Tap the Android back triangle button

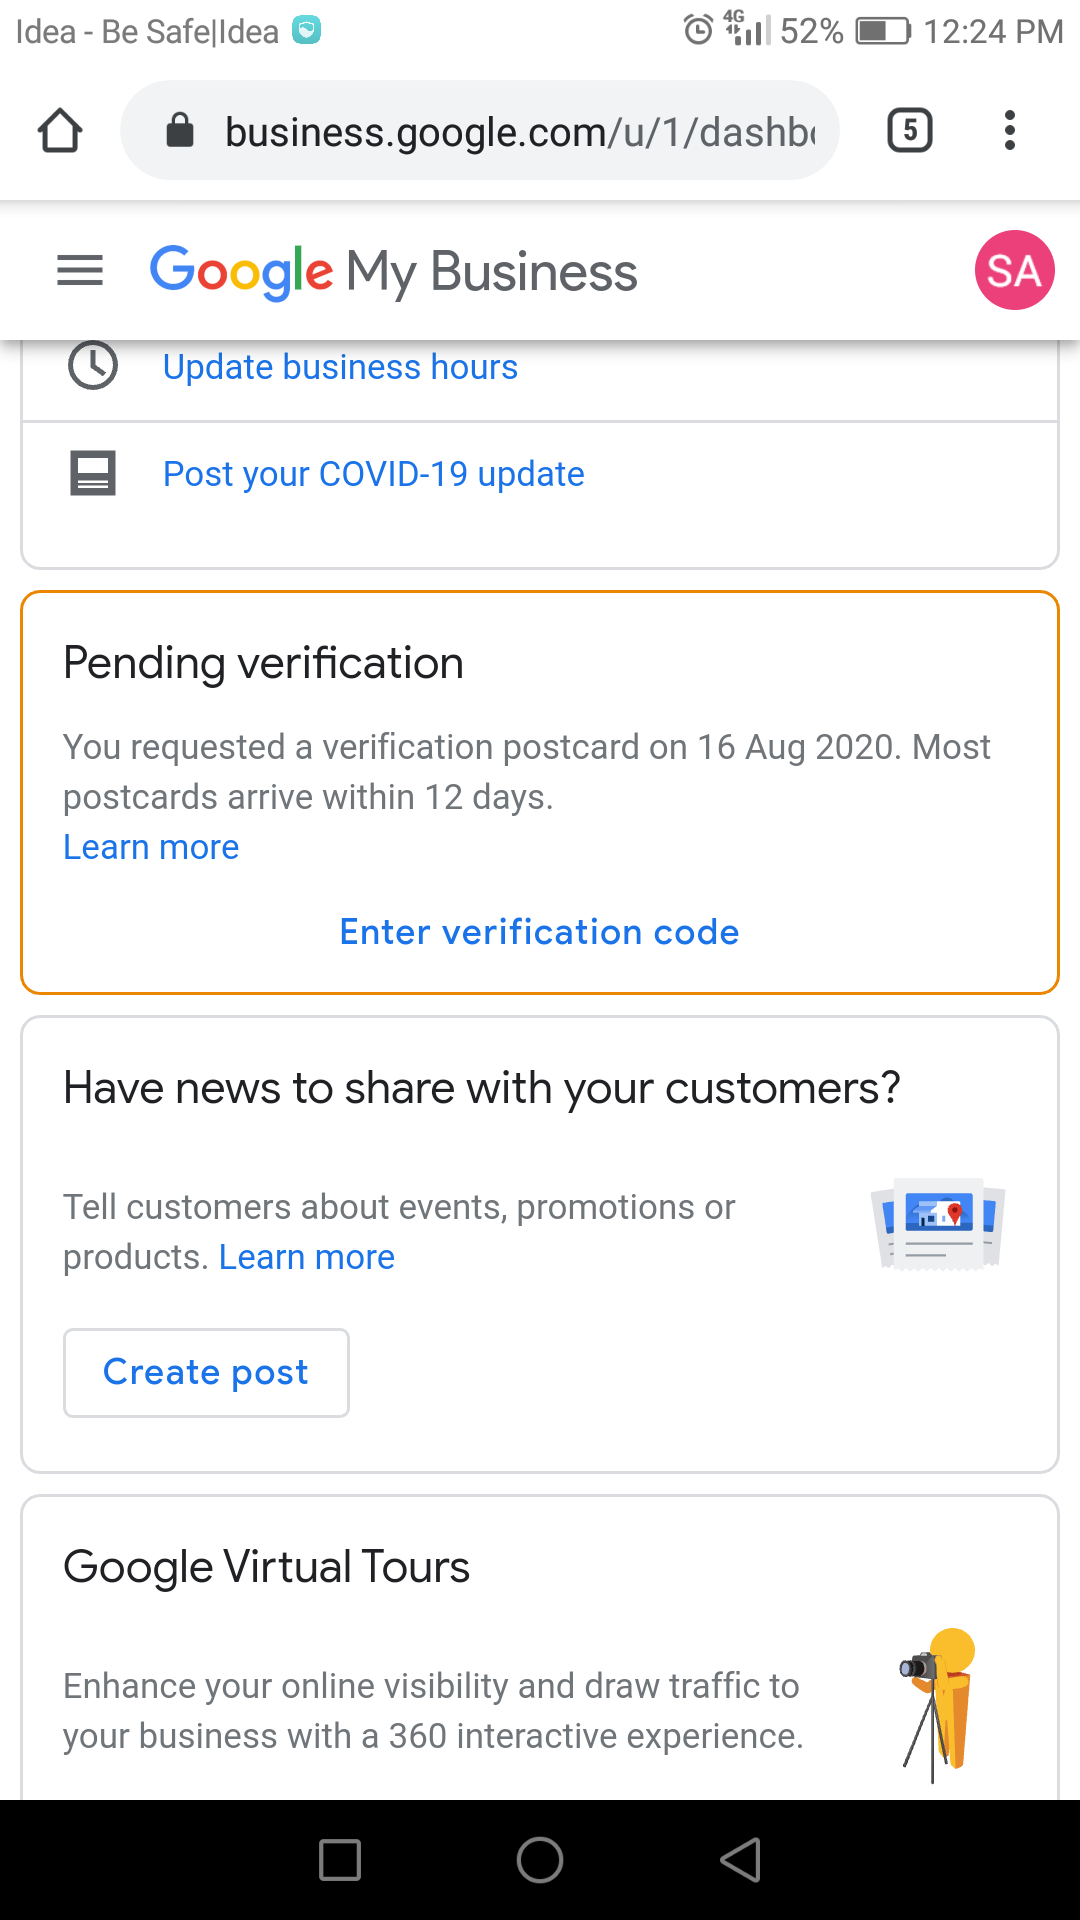coord(741,1860)
